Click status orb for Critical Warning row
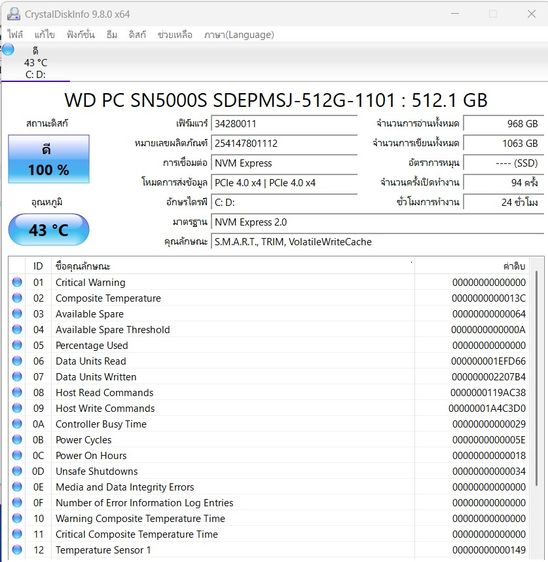Screen dimensions: 548x562 (x=17, y=282)
